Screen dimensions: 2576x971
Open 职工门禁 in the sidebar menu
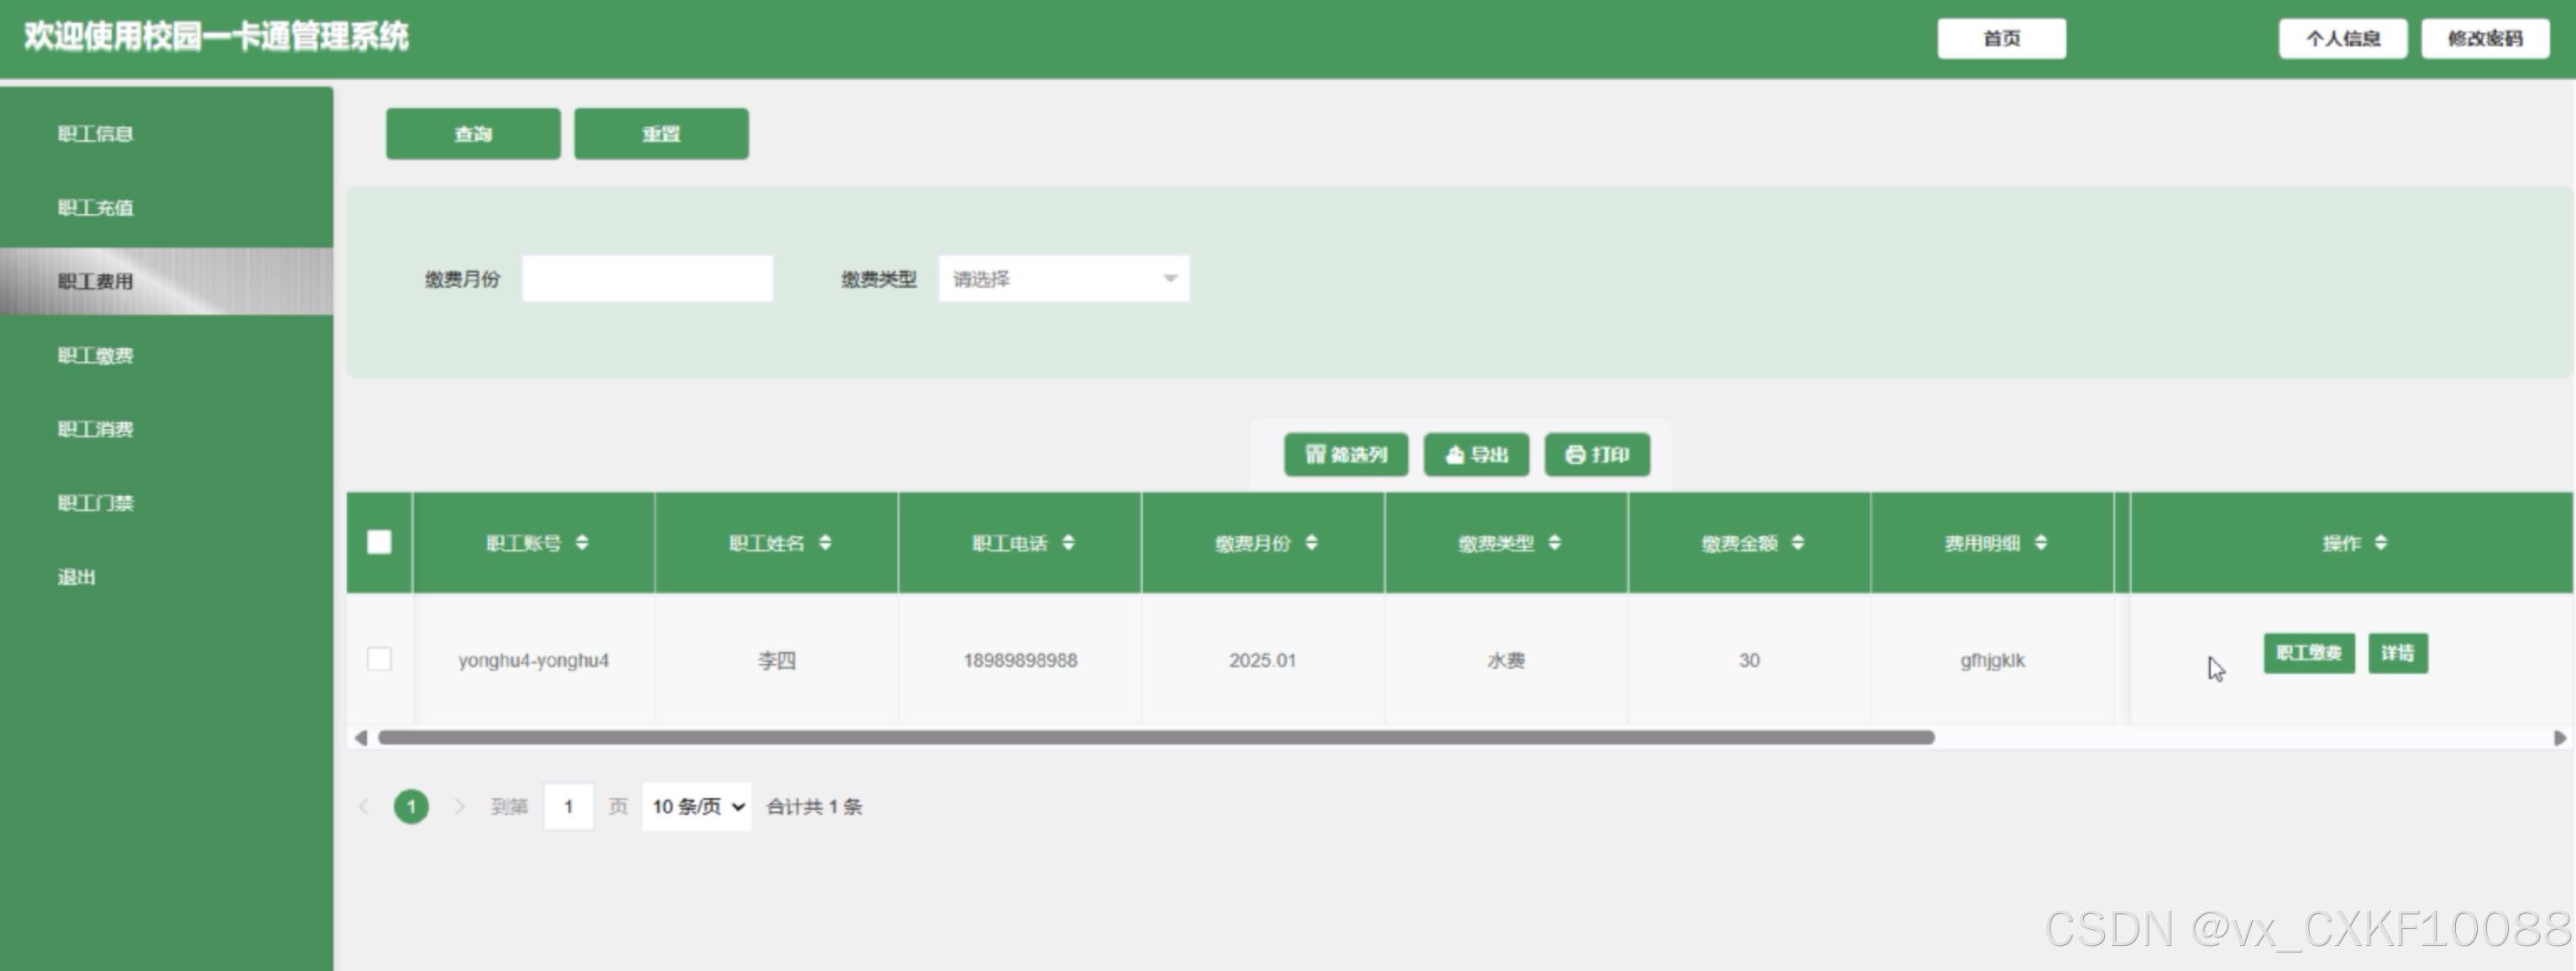(96, 503)
